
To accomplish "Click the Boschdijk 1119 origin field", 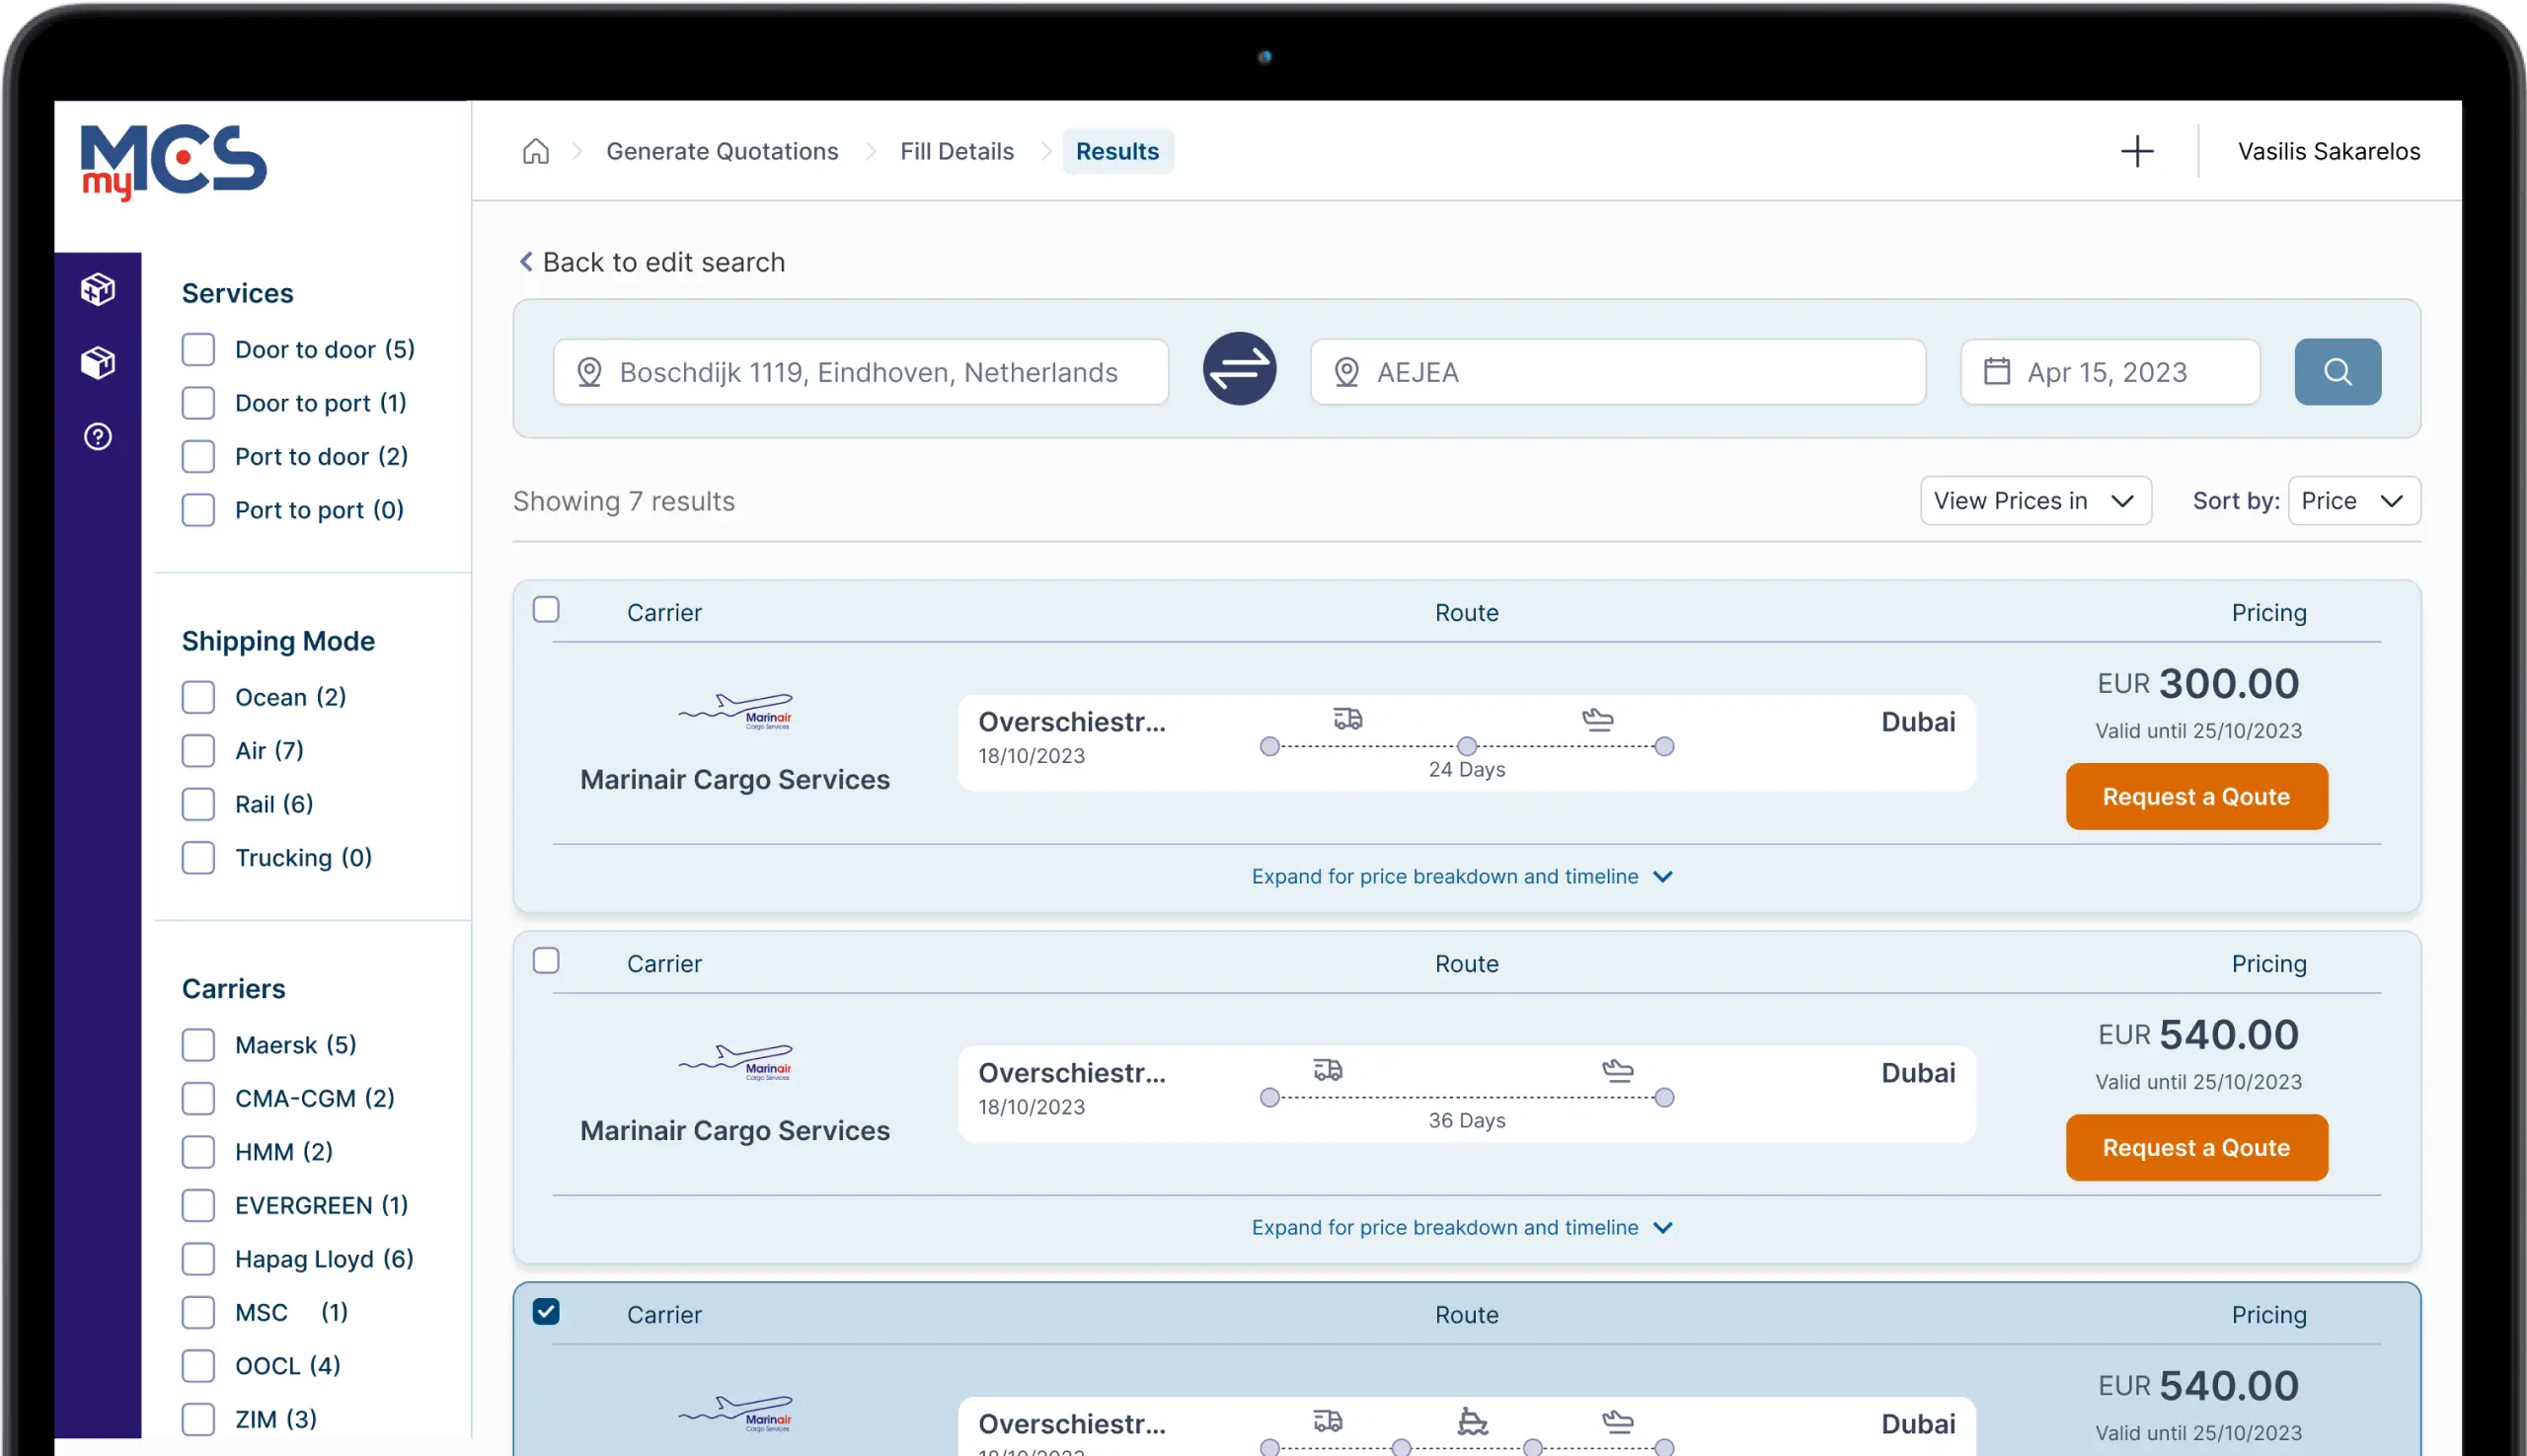I will [x=861, y=372].
